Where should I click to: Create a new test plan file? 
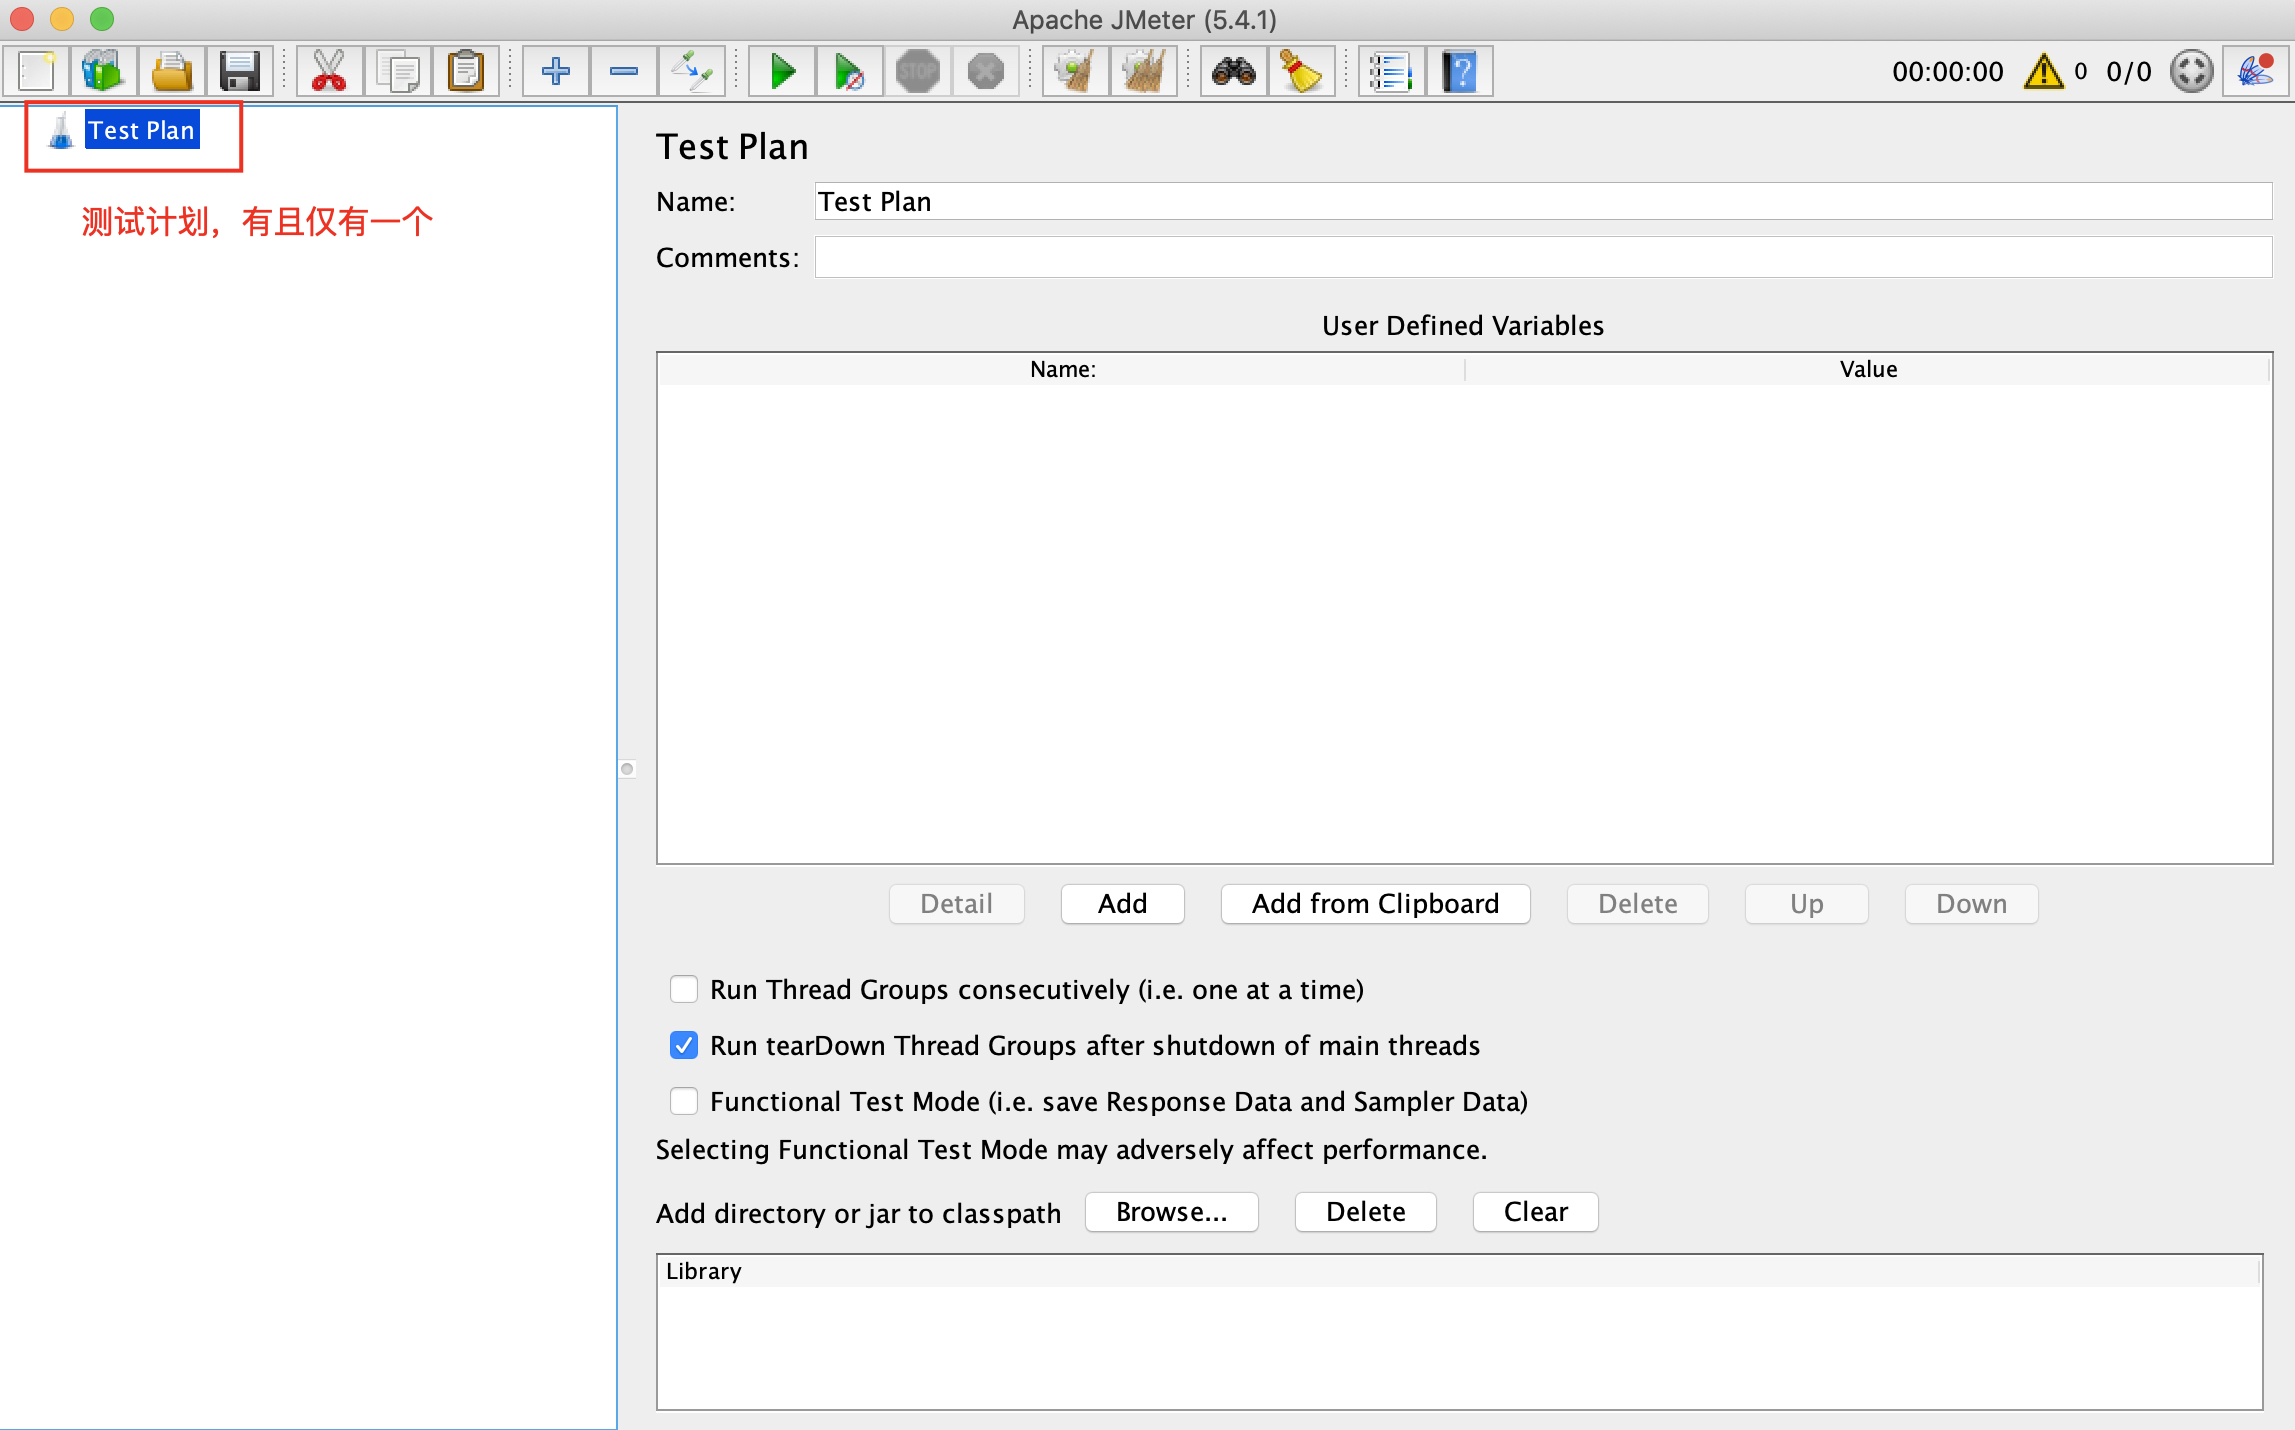pos(35,71)
